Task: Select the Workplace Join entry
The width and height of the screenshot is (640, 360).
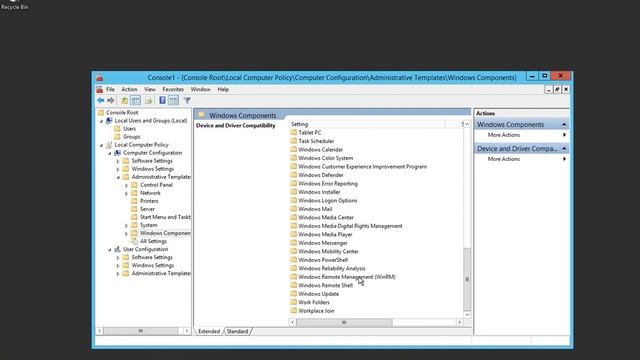Action: pos(316,311)
